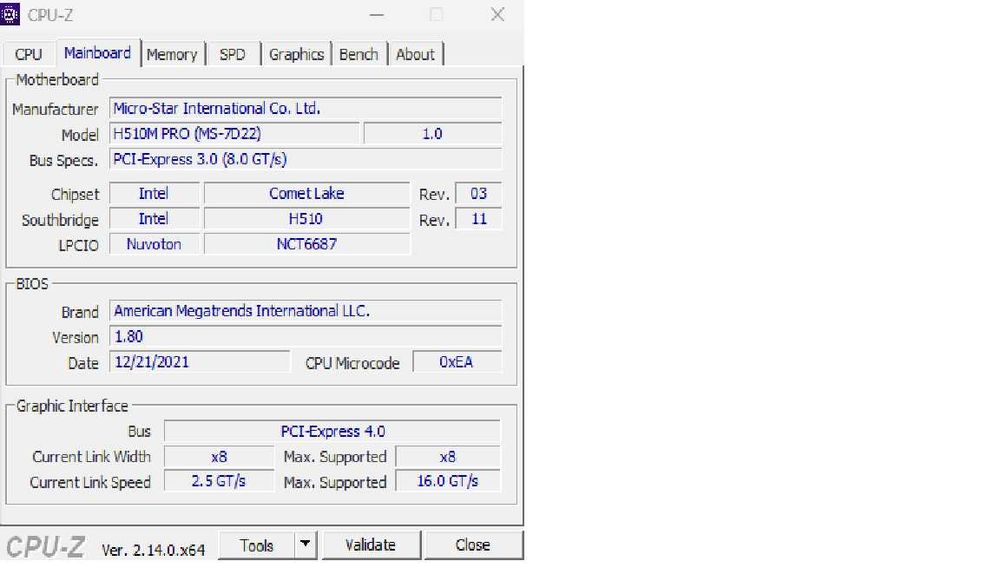The height and width of the screenshot is (563, 1000).
Task: Click the LPCIO Nuvoton value
Action: pos(154,244)
